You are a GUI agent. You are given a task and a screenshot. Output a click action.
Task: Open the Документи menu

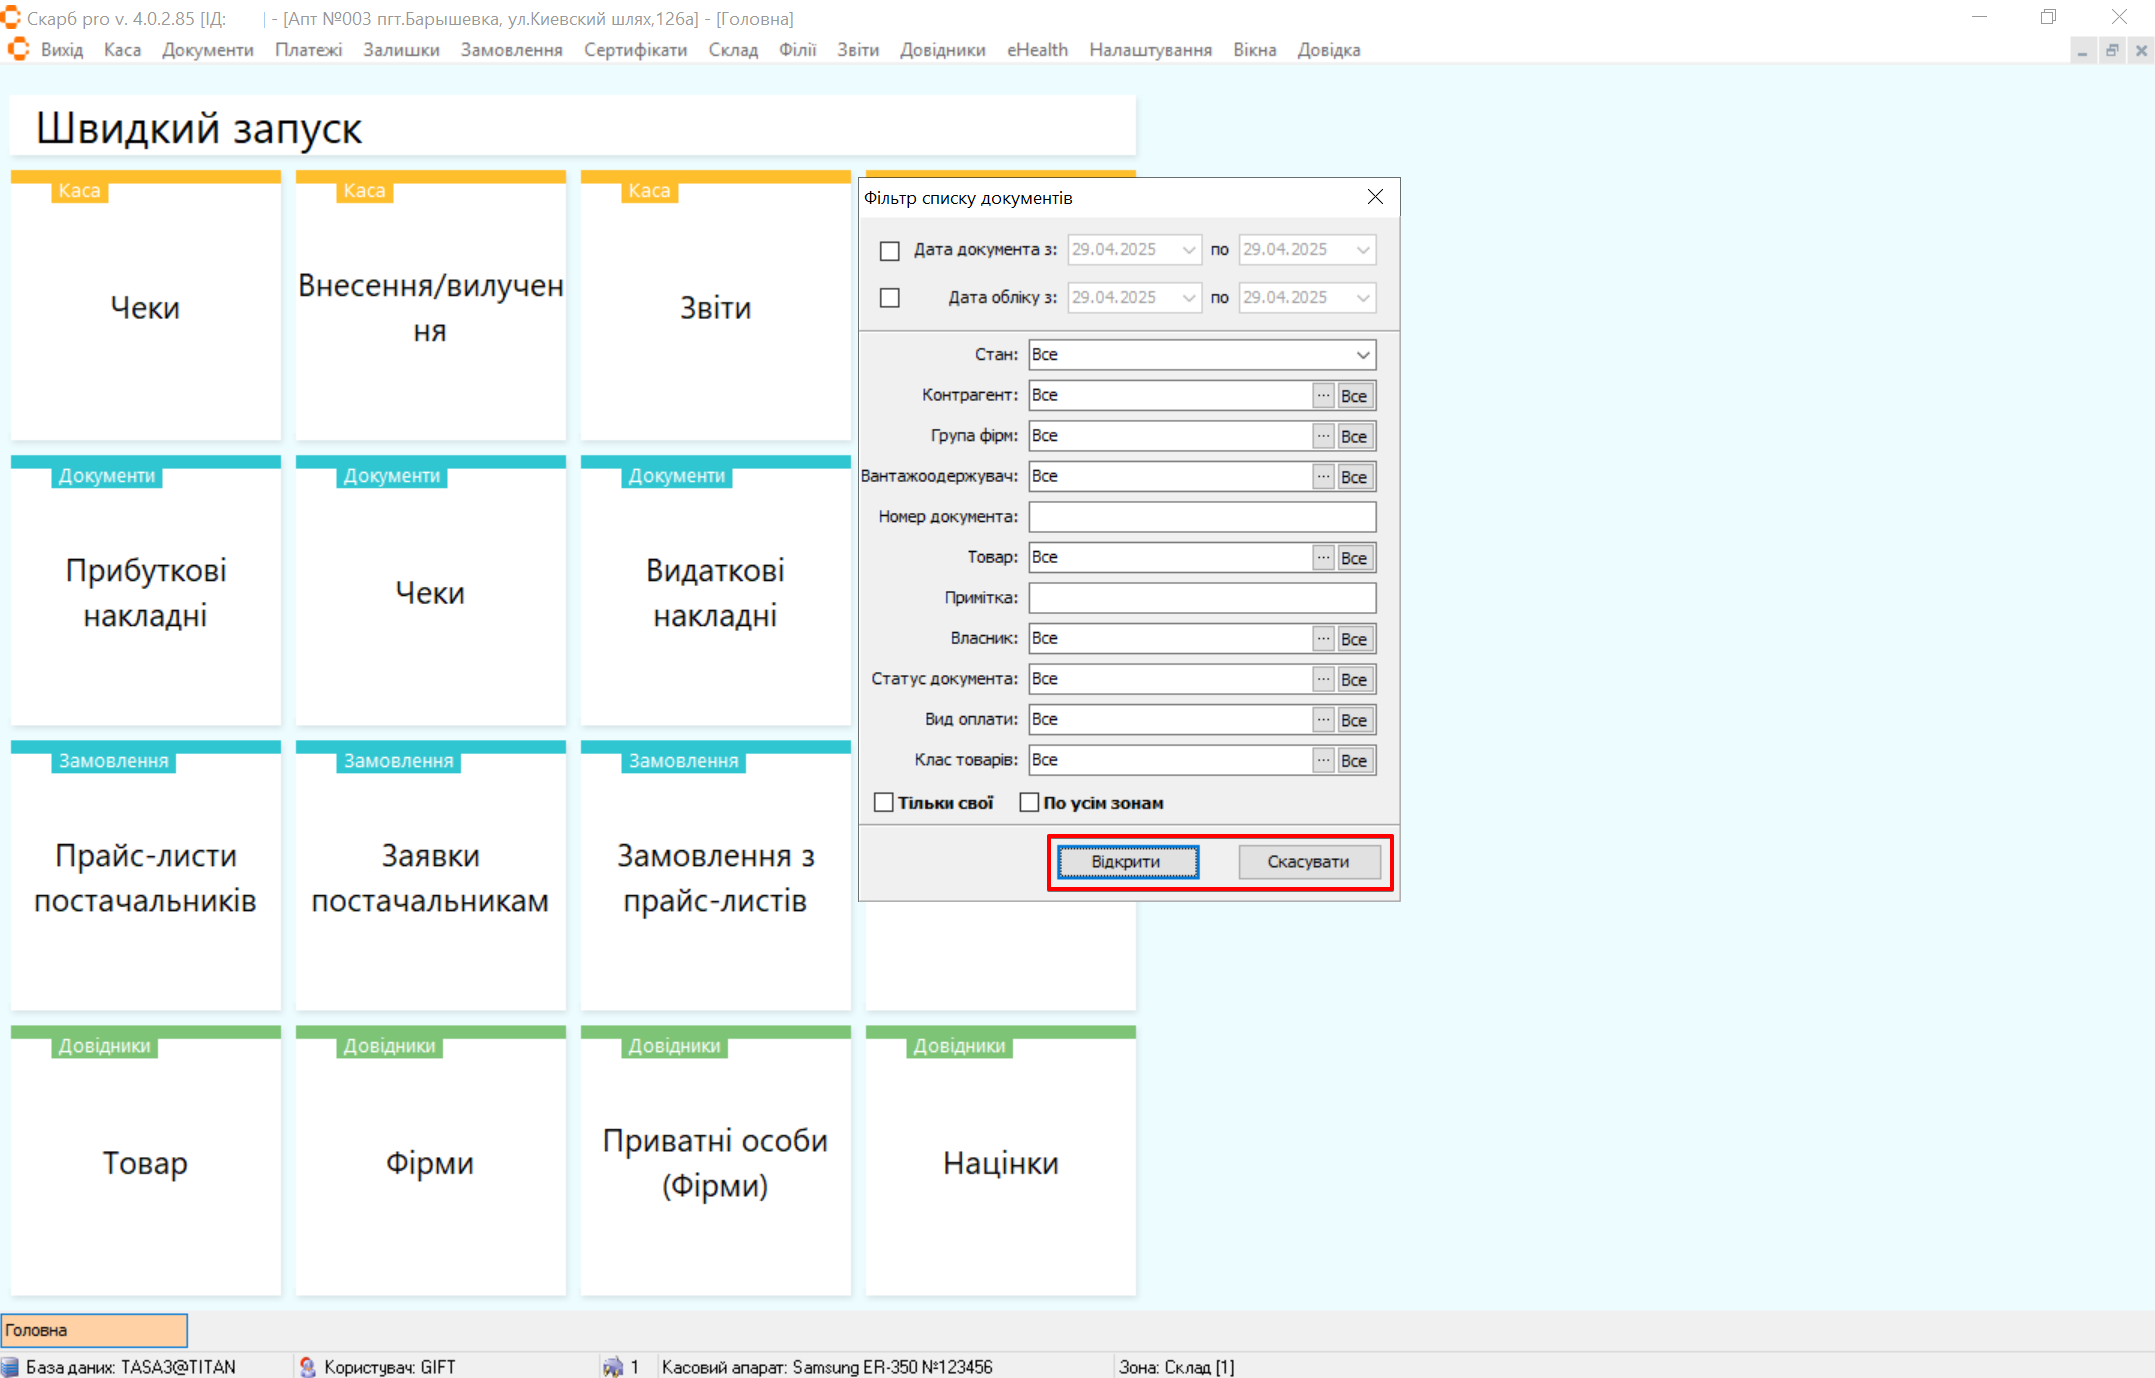(x=207, y=50)
